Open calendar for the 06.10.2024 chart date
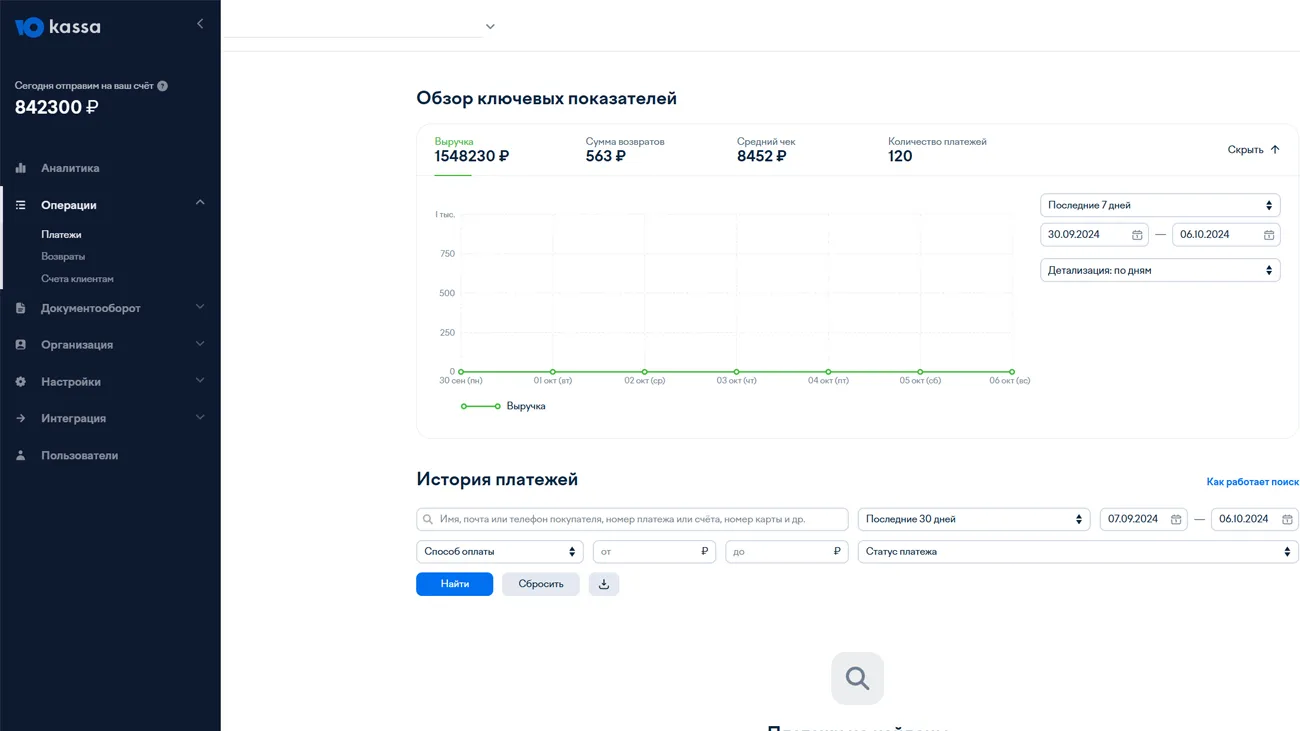Viewport: 1300px width, 731px height. coord(1269,235)
